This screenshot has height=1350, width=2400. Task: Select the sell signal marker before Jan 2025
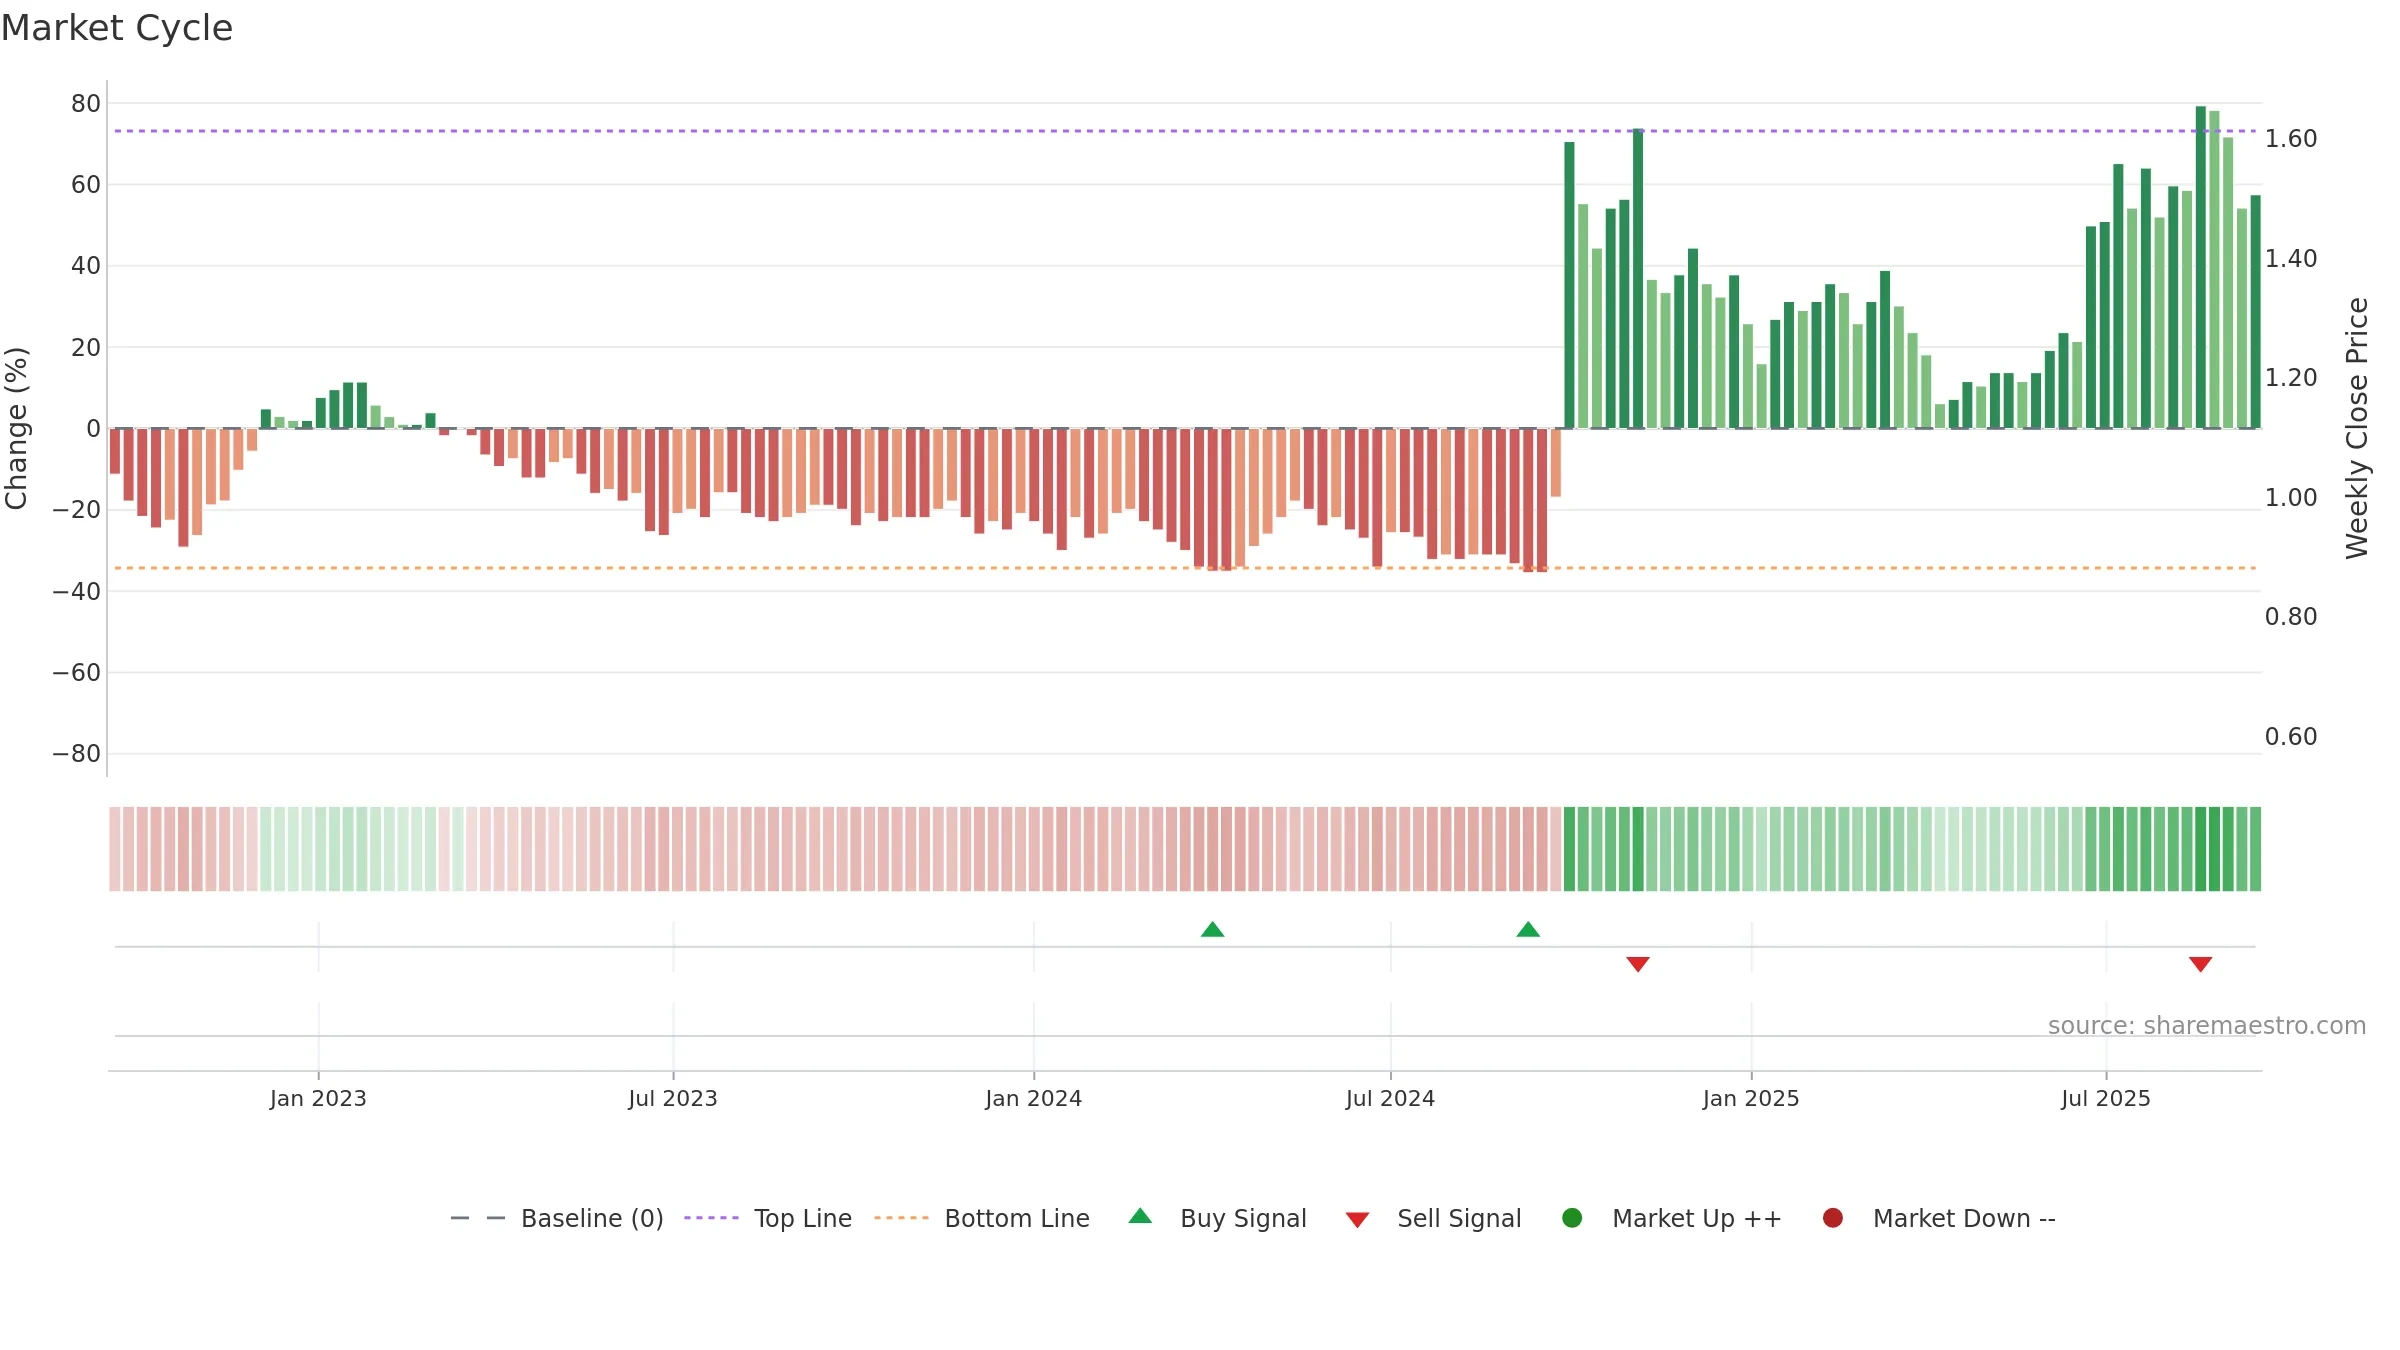point(1638,964)
